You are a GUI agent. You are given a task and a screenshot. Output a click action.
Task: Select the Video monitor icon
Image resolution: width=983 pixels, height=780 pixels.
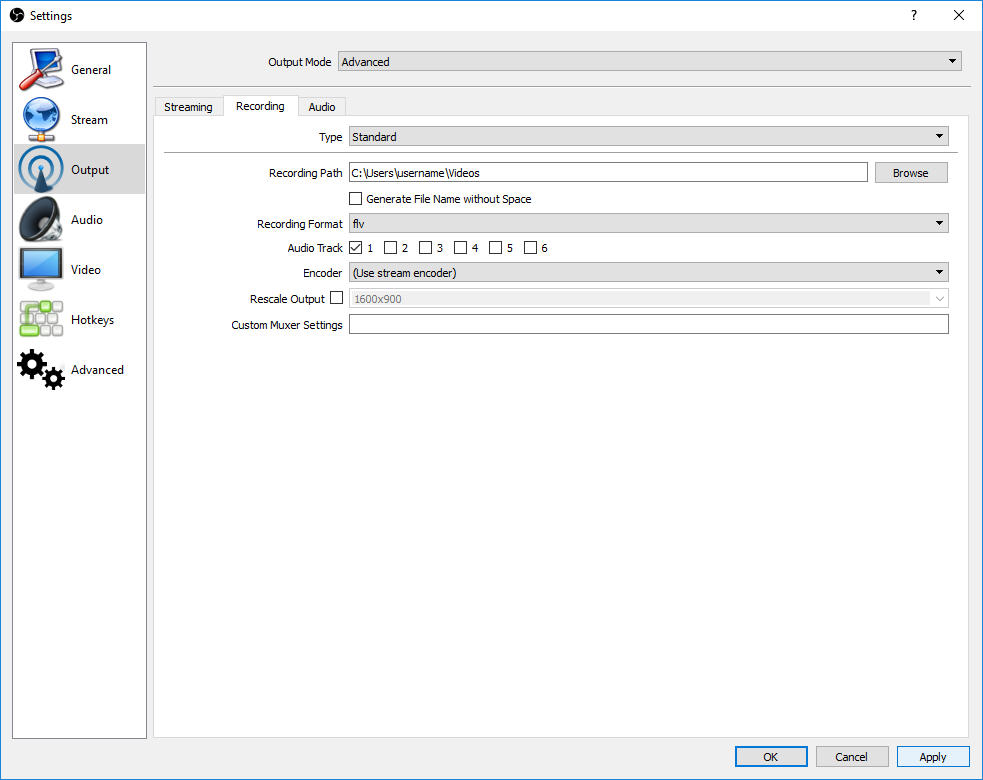41,270
